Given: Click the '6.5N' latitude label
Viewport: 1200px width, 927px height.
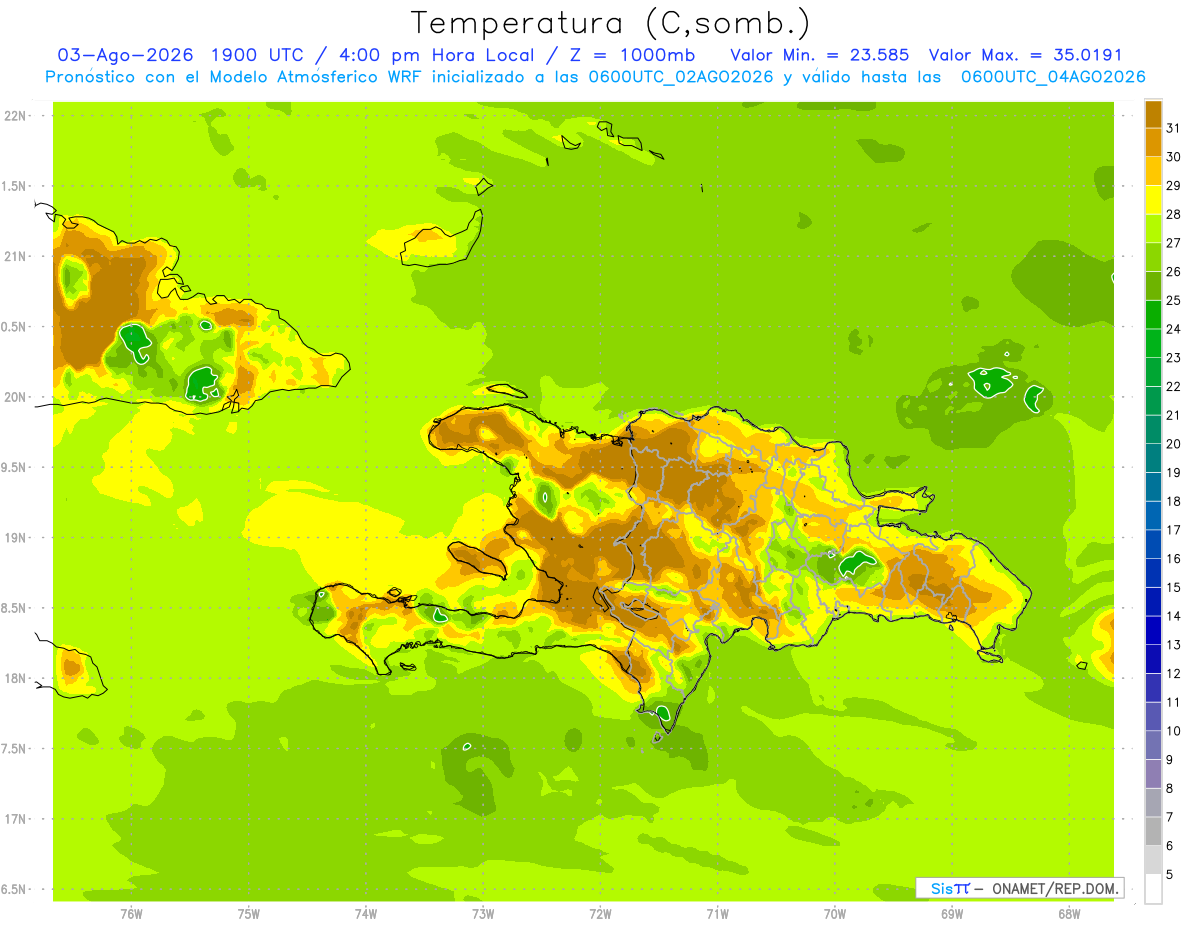Looking at the screenshot, I should click(x=15, y=889).
